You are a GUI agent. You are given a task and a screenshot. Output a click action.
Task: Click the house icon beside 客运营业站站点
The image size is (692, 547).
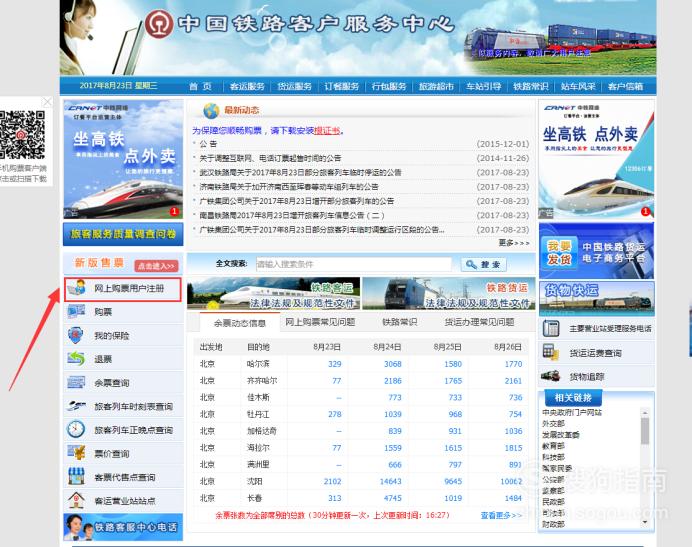click(76, 501)
